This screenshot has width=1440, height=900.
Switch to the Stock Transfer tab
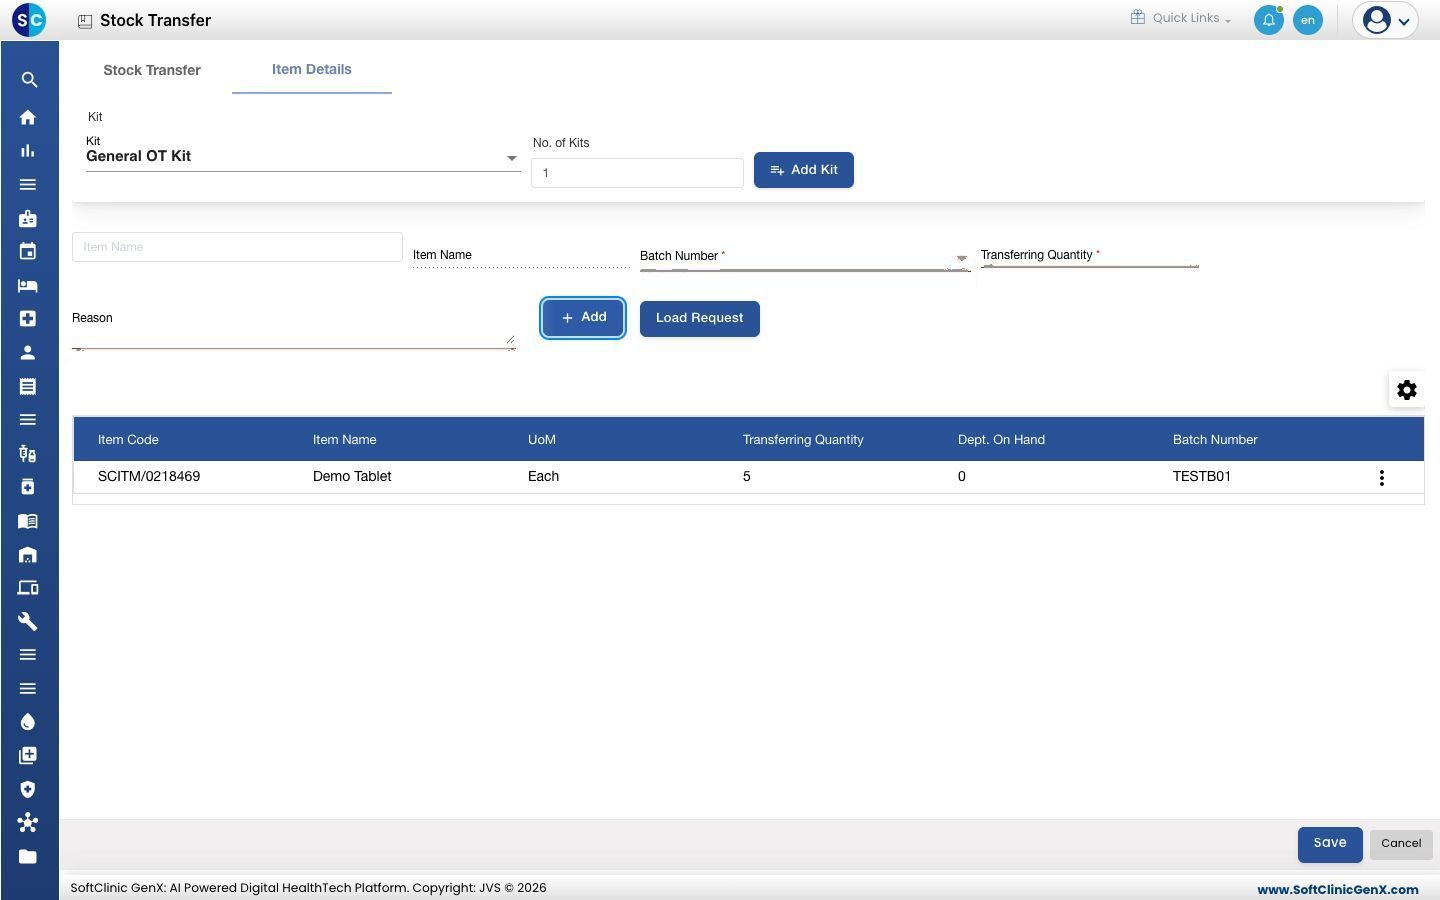click(152, 70)
